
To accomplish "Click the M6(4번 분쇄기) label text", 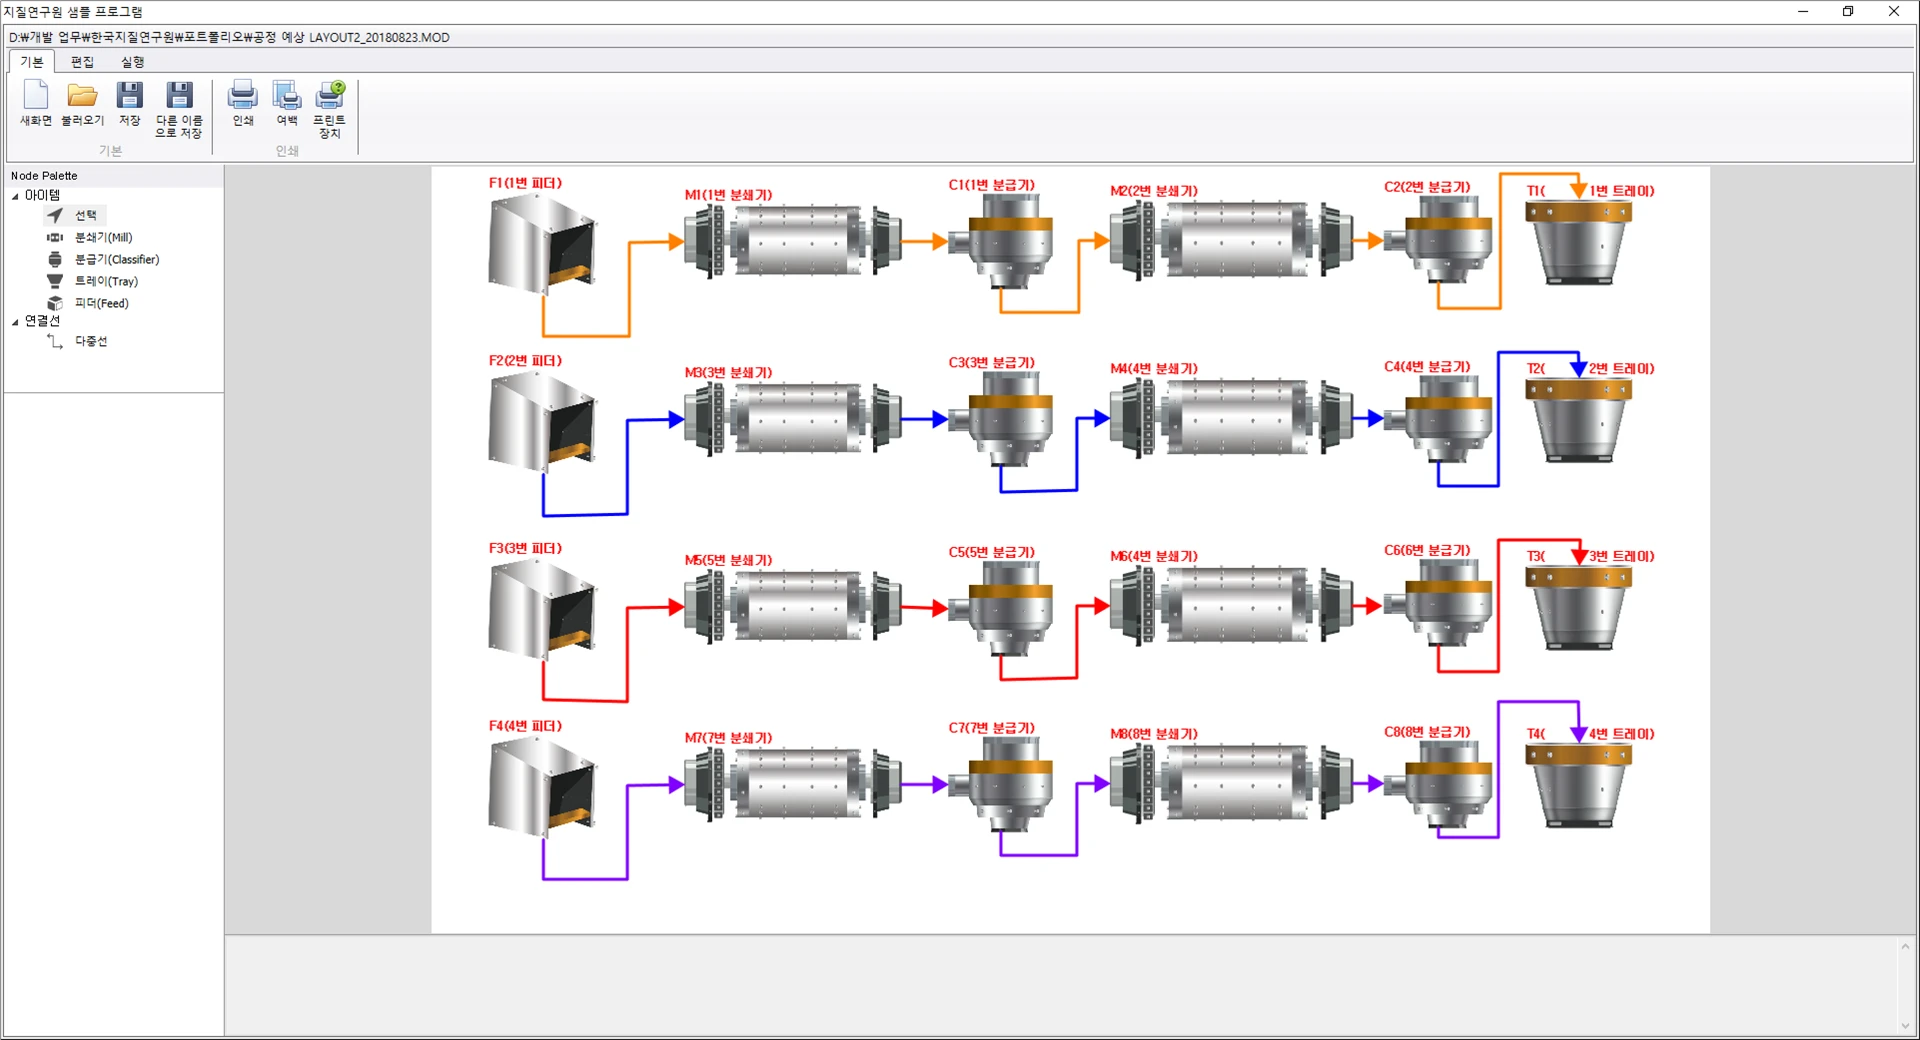I will pos(1153,557).
